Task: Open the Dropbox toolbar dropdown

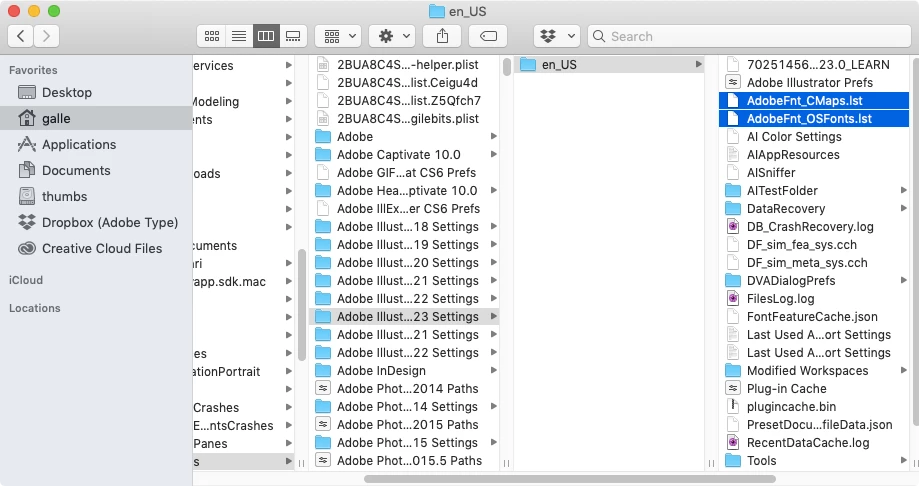Action: point(557,36)
